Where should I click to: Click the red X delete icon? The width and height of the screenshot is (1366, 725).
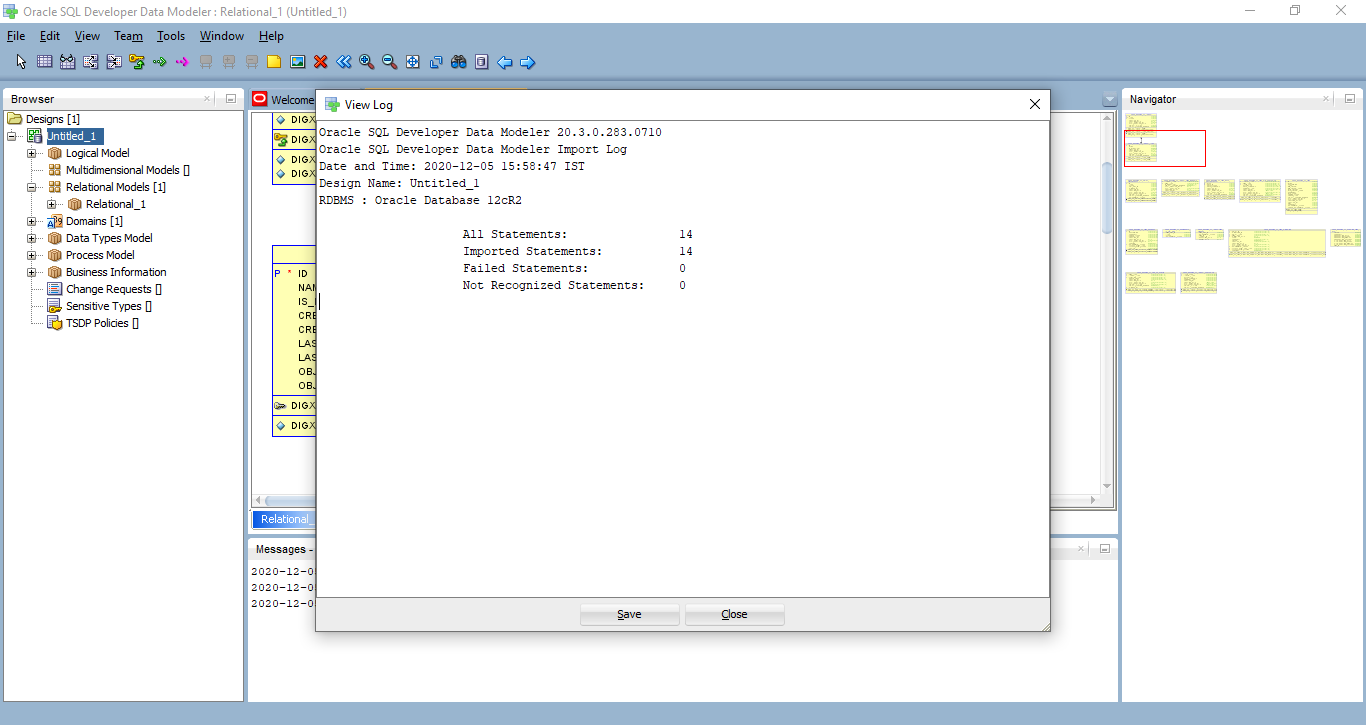coord(321,62)
